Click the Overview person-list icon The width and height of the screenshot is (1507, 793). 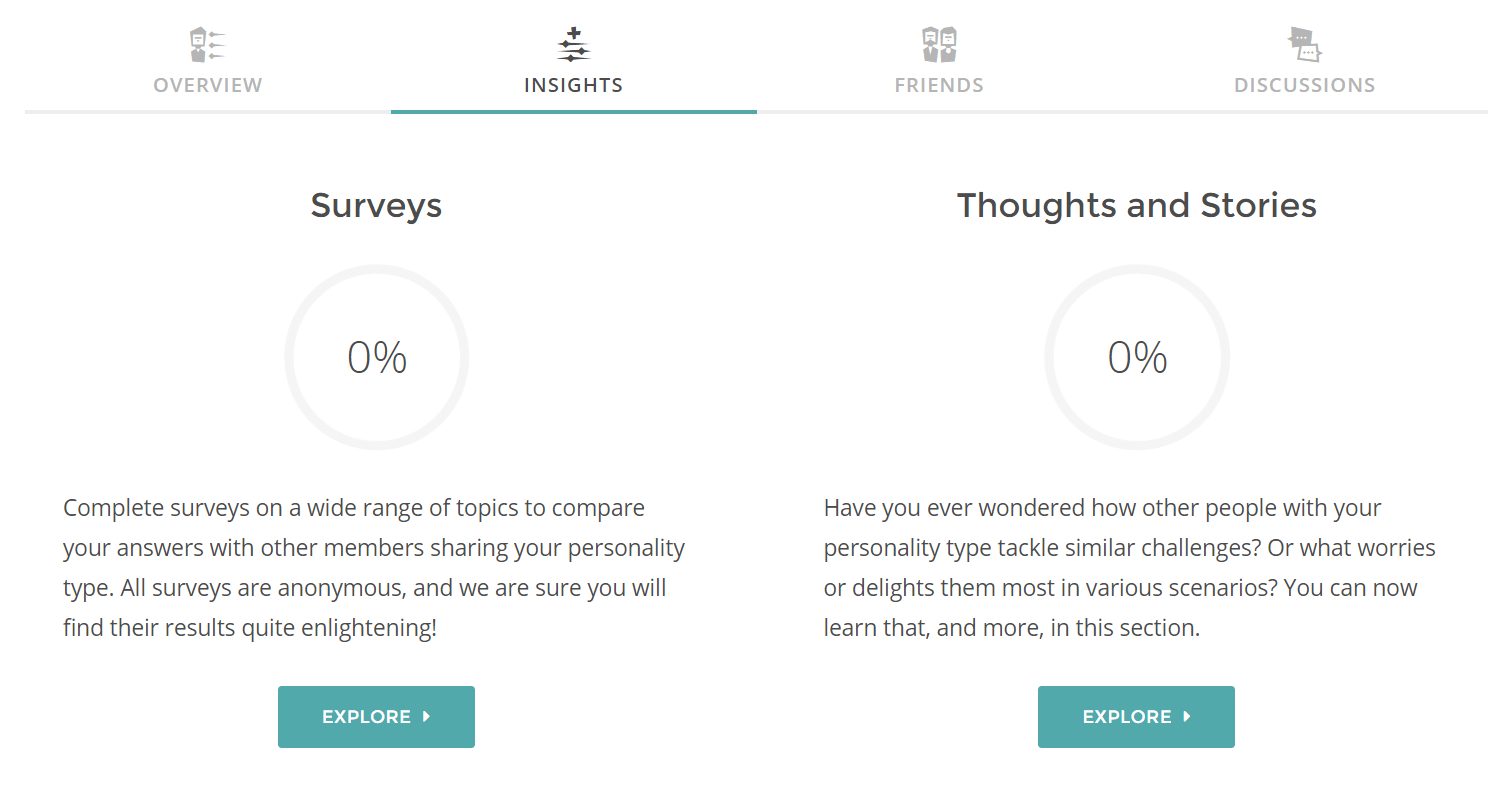(208, 45)
